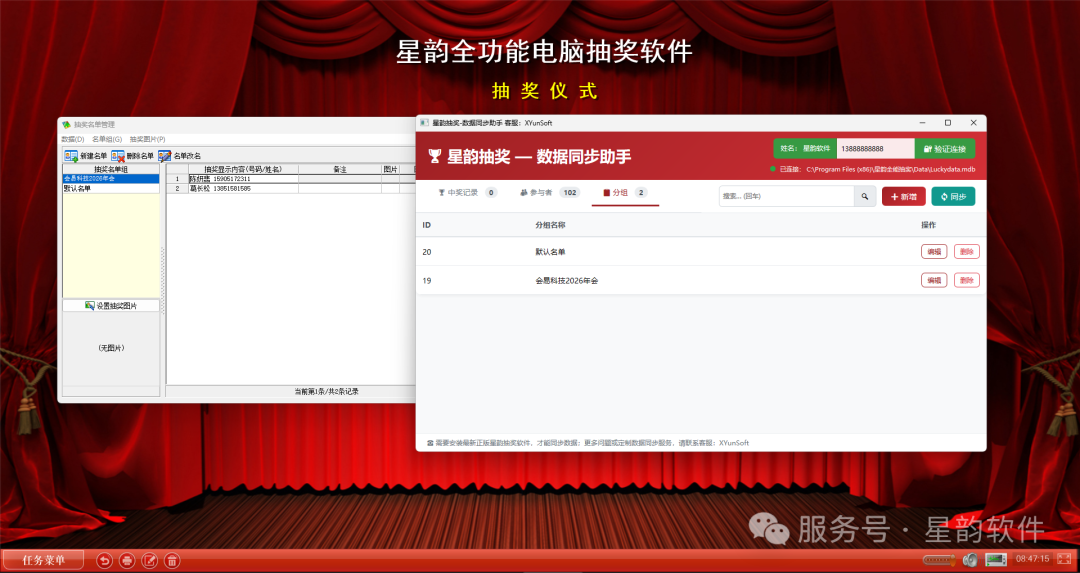The width and height of the screenshot is (1080, 573).
Task: Click the 备注 column header
Action: tap(340, 169)
